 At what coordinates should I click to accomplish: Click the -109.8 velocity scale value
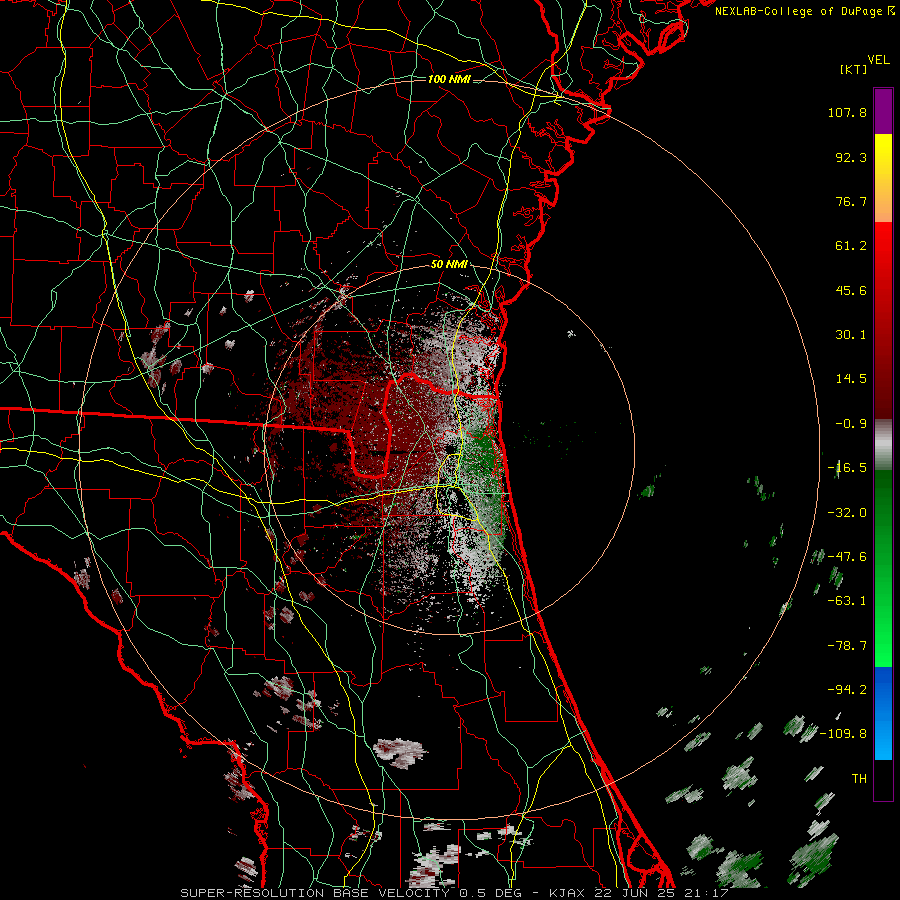(x=844, y=734)
